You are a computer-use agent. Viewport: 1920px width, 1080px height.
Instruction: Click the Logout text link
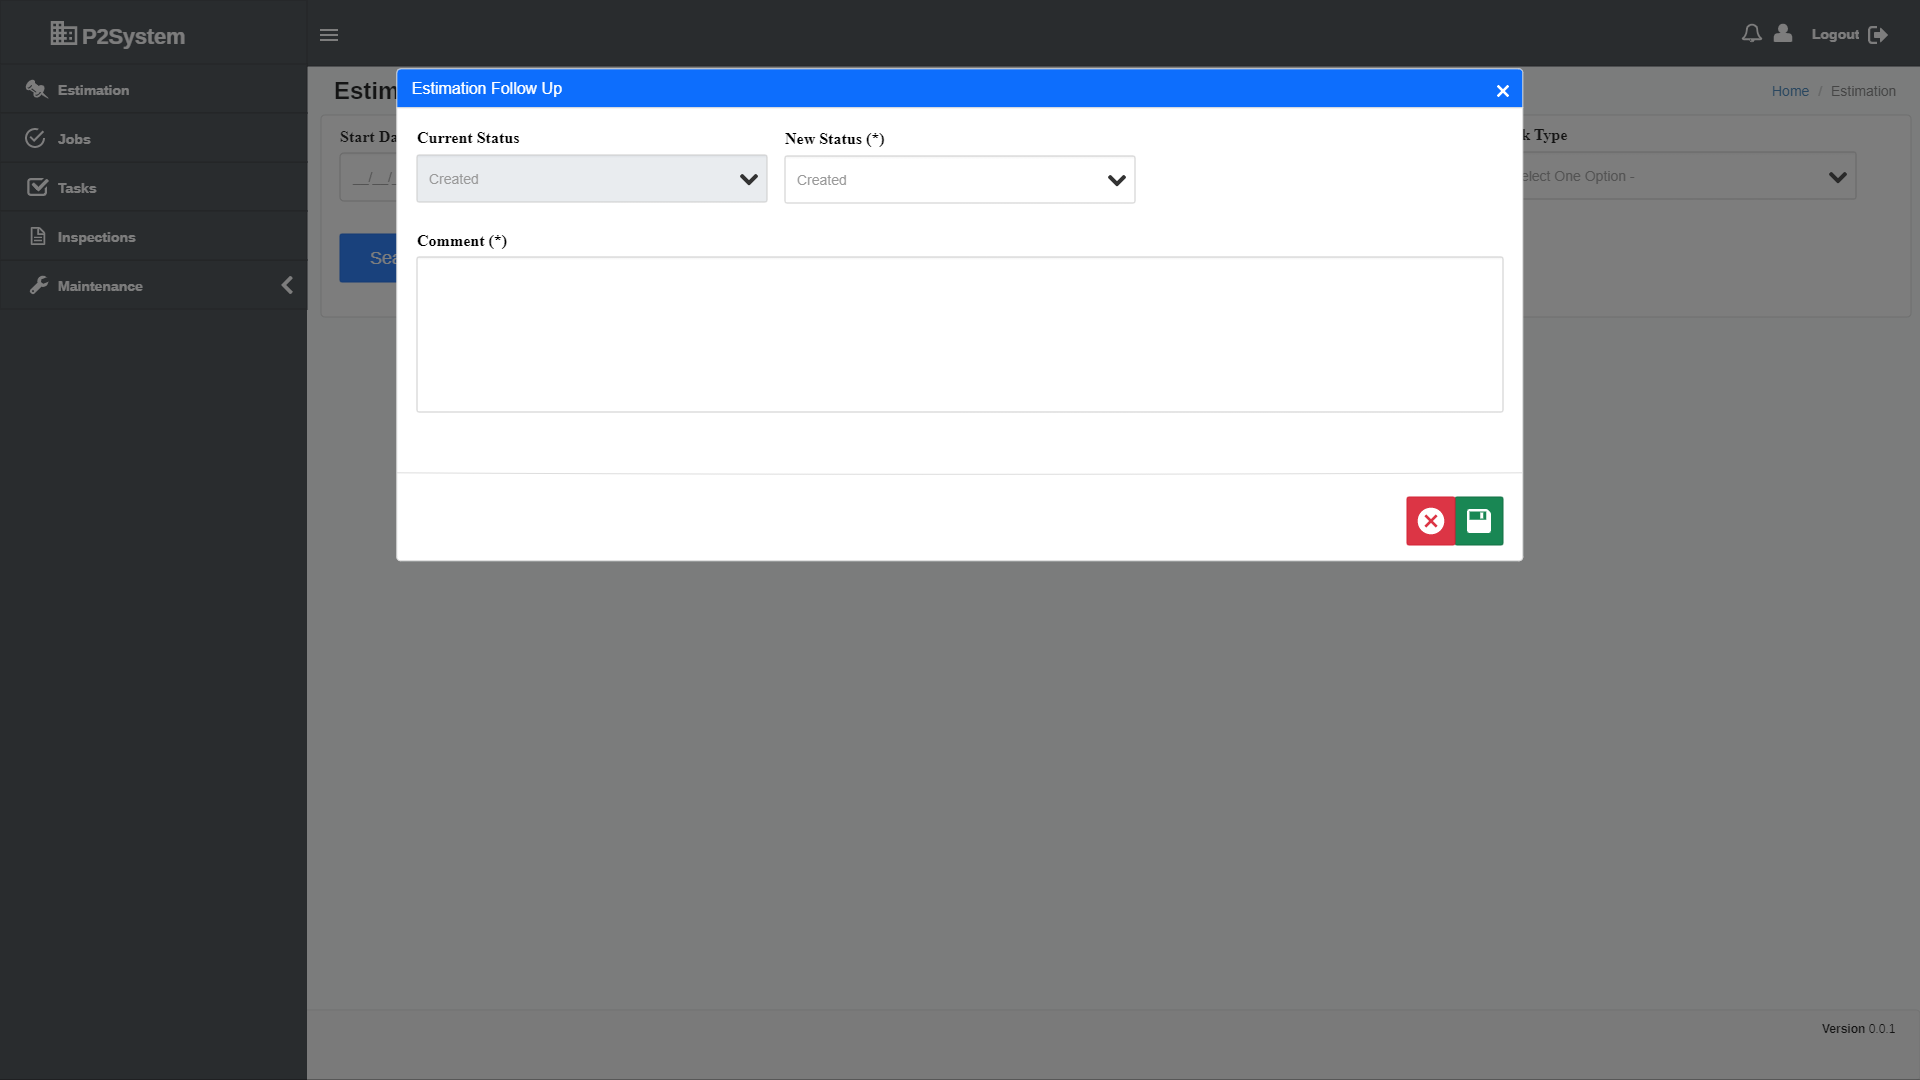tap(1835, 35)
